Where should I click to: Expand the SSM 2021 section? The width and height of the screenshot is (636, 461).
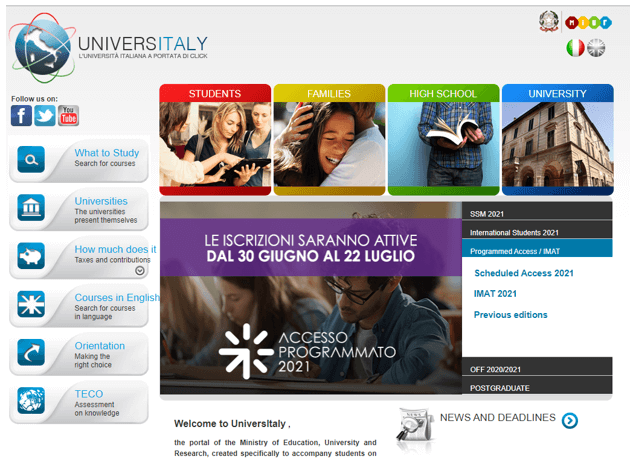click(537, 211)
